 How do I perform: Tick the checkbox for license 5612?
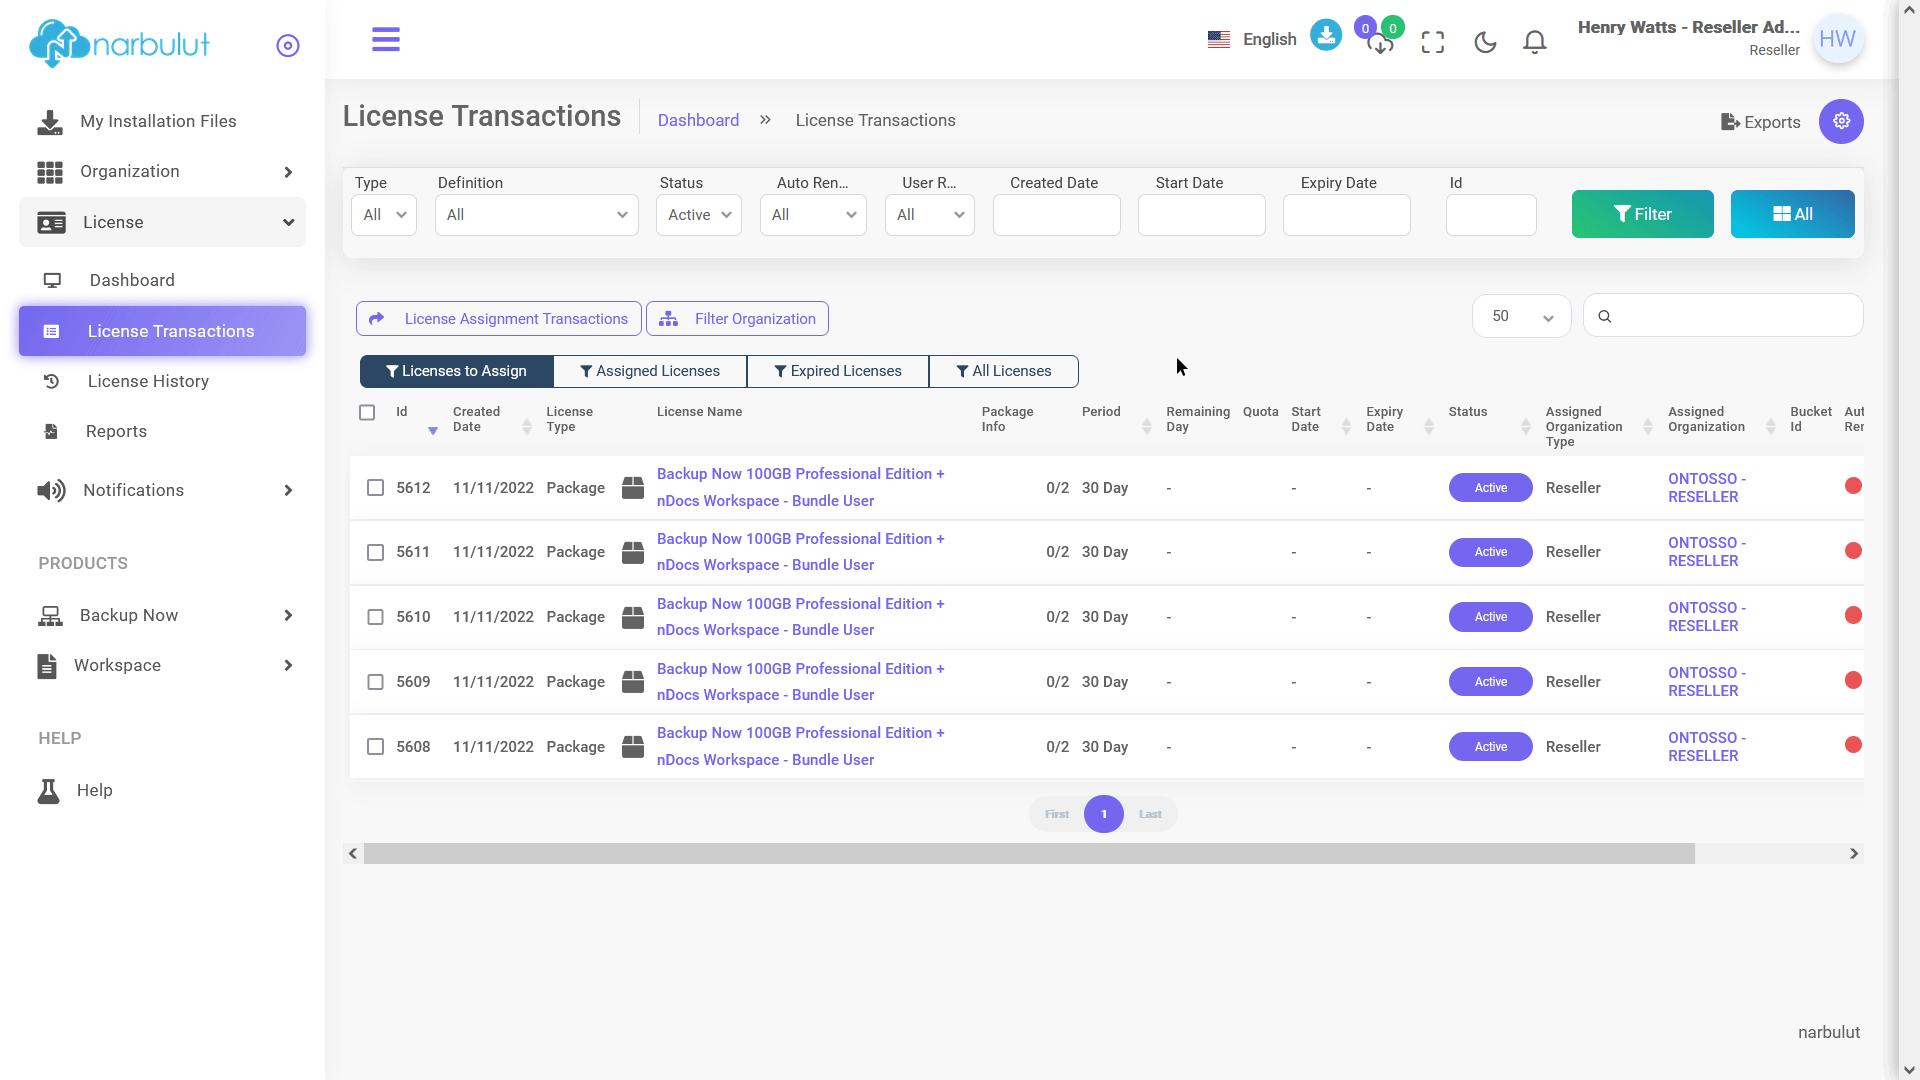[x=375, y=488]
